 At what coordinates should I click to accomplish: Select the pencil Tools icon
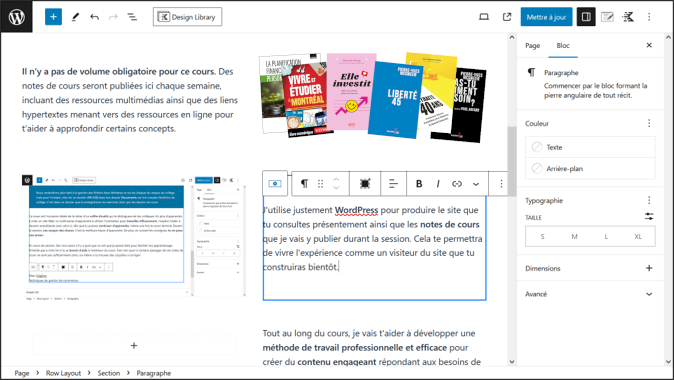[75, 17]
